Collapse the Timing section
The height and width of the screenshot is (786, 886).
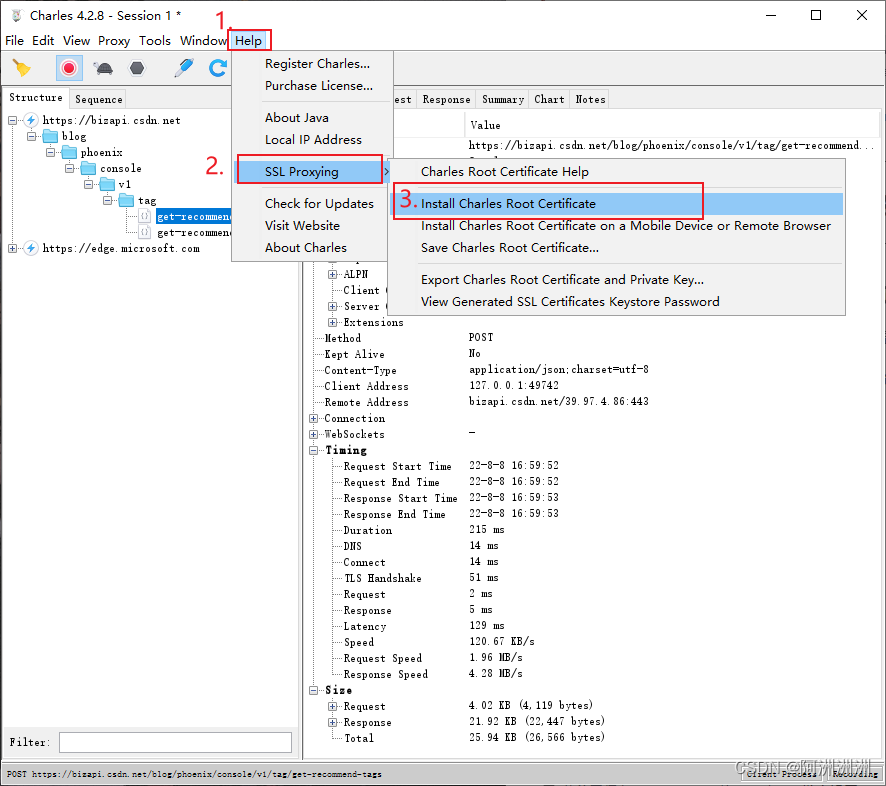[314, 451]
